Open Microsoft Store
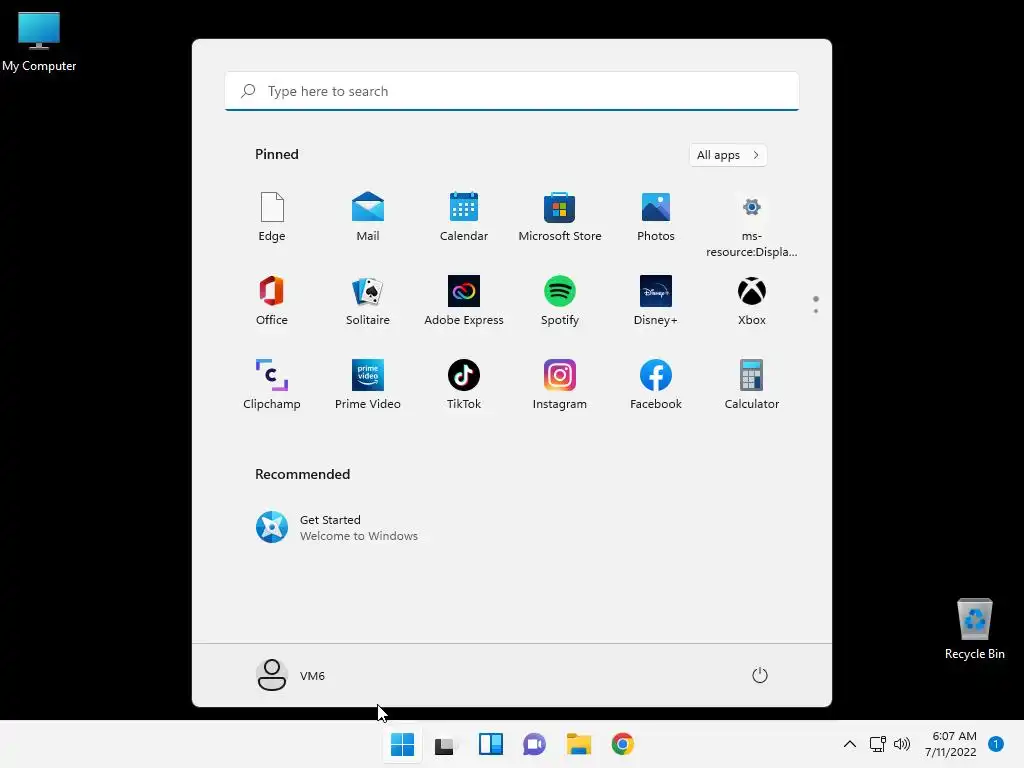This screenshot has width=1024, height=768. [x=560, y=217]
